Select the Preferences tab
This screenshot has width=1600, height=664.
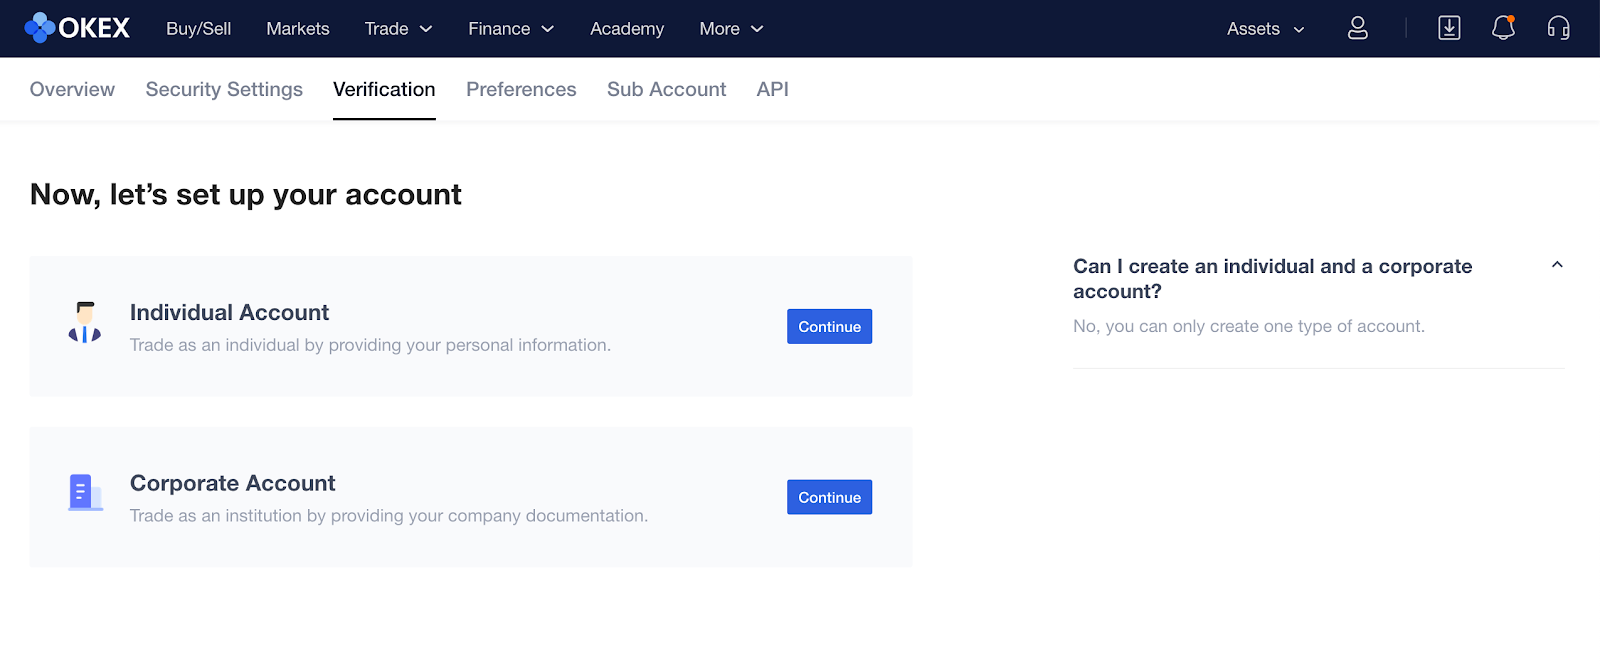[521, 89]
